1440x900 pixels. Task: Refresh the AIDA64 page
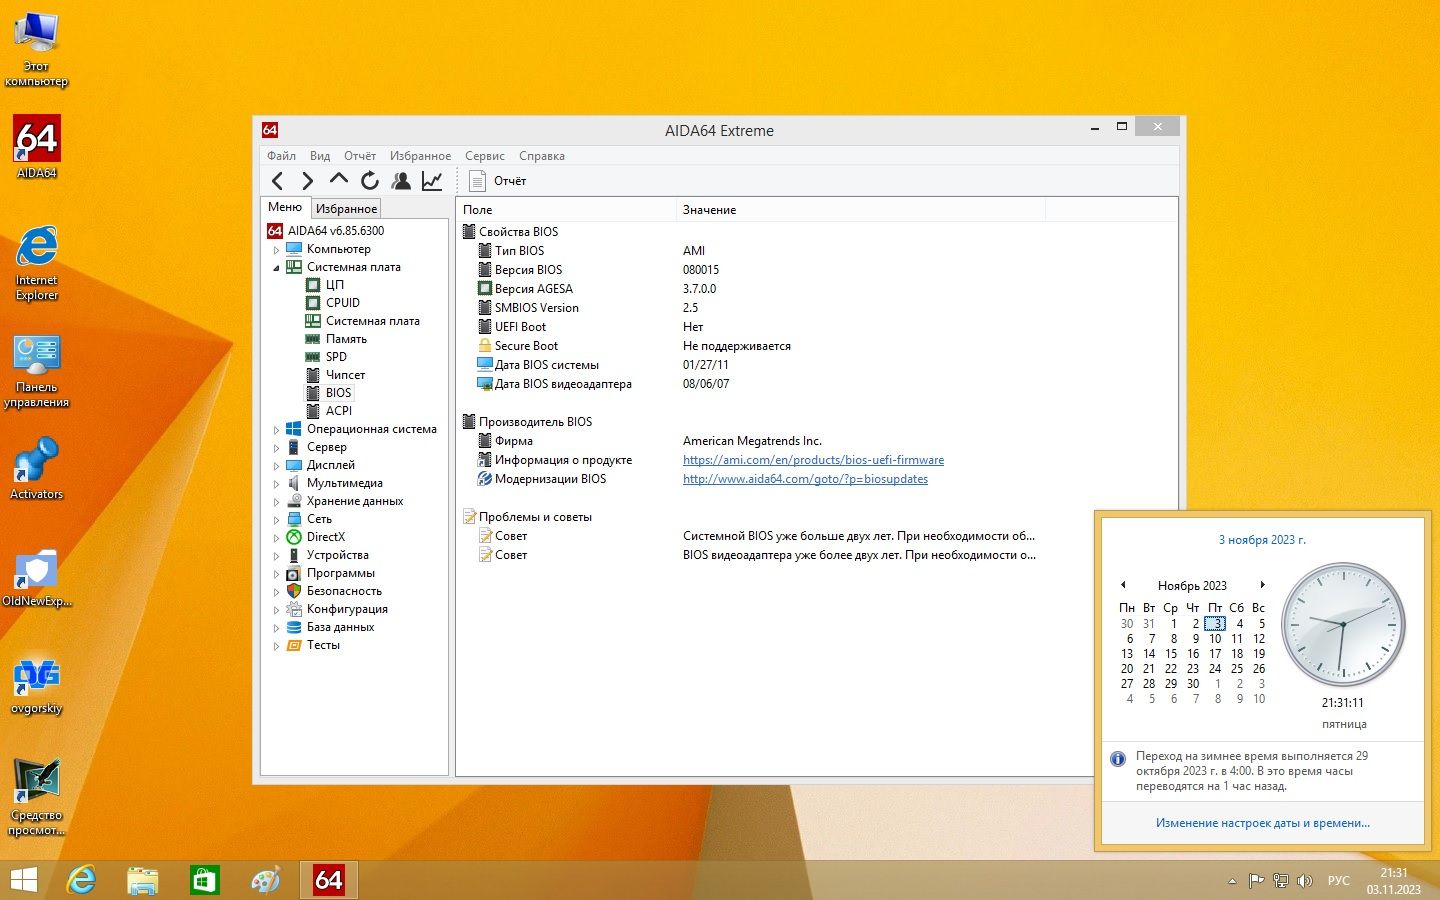click(370, 181)
